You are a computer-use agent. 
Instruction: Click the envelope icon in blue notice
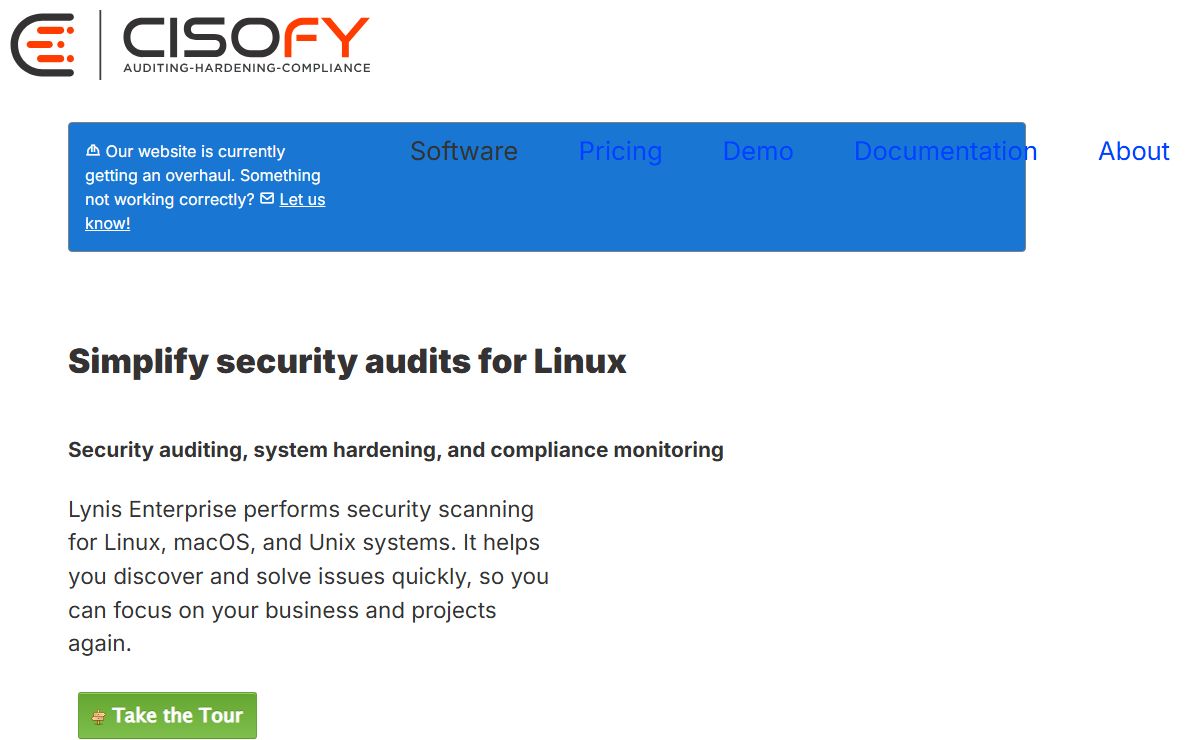click(x=267, y=199)
